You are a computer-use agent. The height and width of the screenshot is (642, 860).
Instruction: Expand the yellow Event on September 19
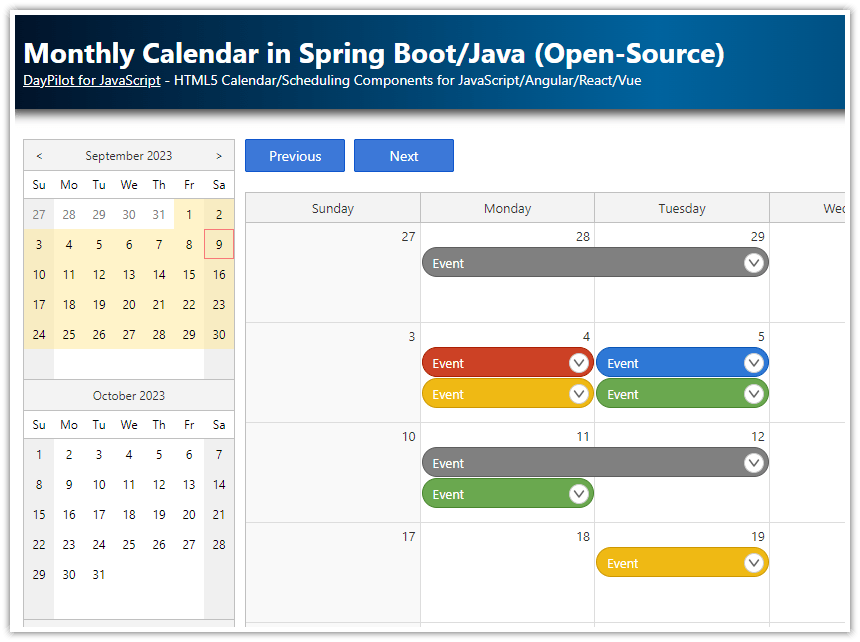coord(754,562)
